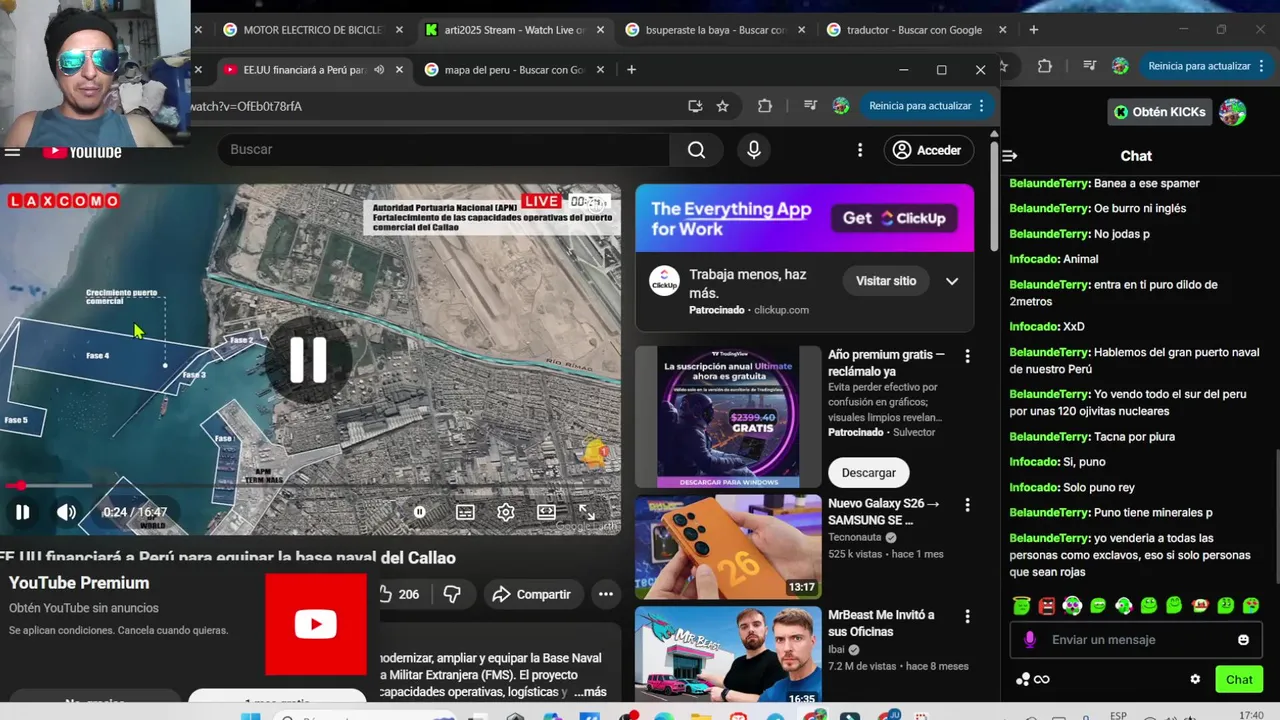Click the Visitar sitio ad button
Screen dimensions: 1280x720
coord(885,281)
